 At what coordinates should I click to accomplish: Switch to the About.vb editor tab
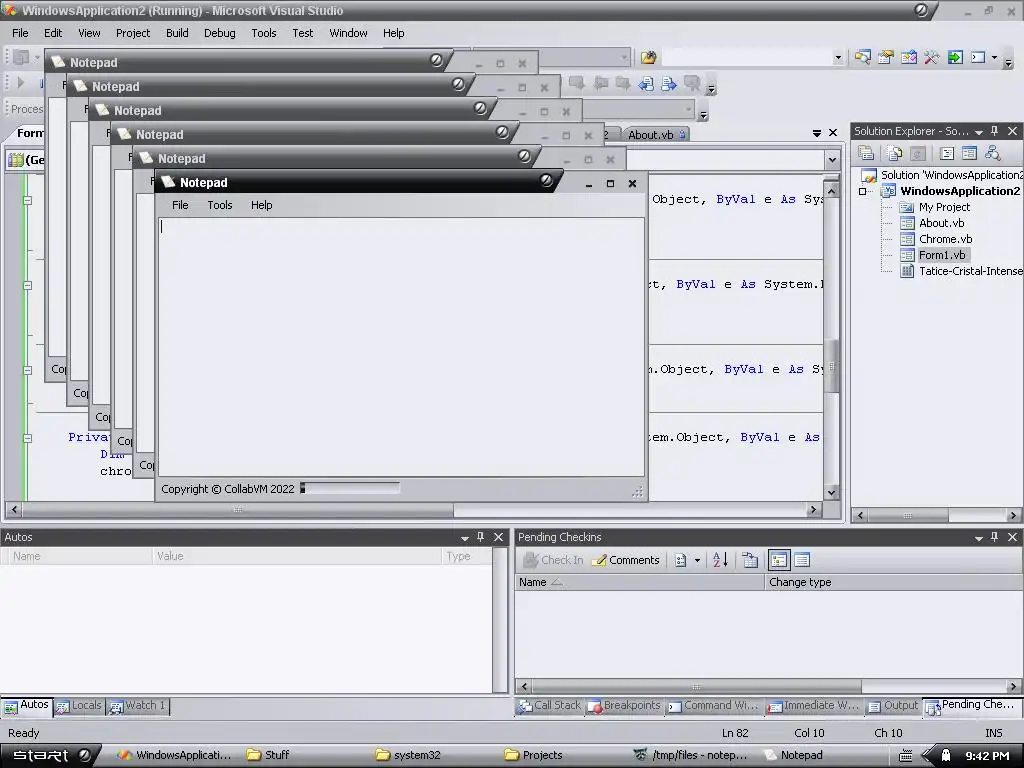click(x=656, y=135)
